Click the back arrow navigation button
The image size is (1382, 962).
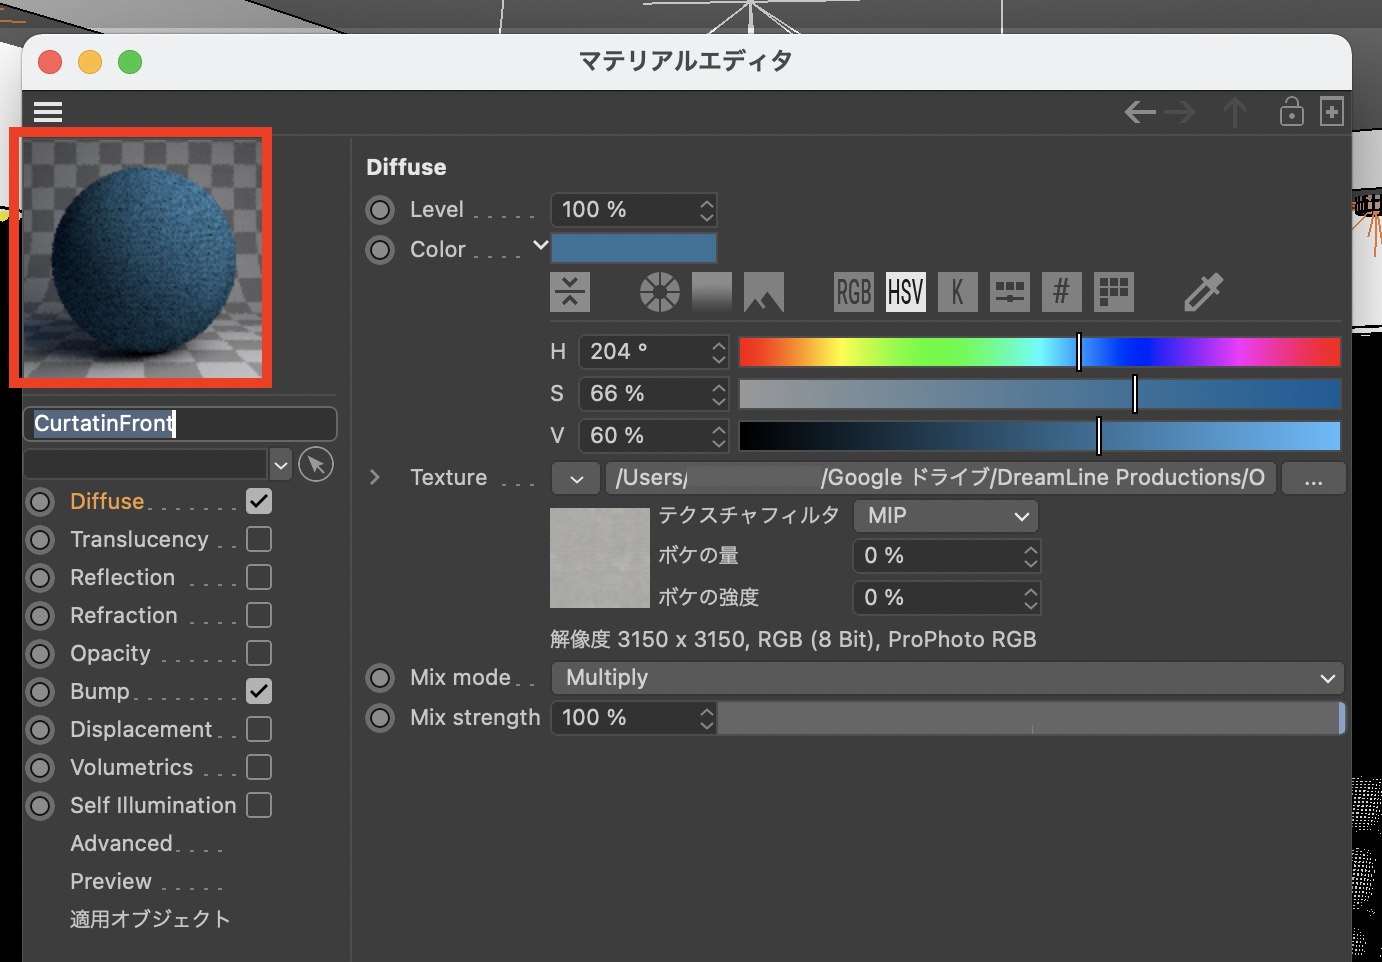[x=1139, y=112]
